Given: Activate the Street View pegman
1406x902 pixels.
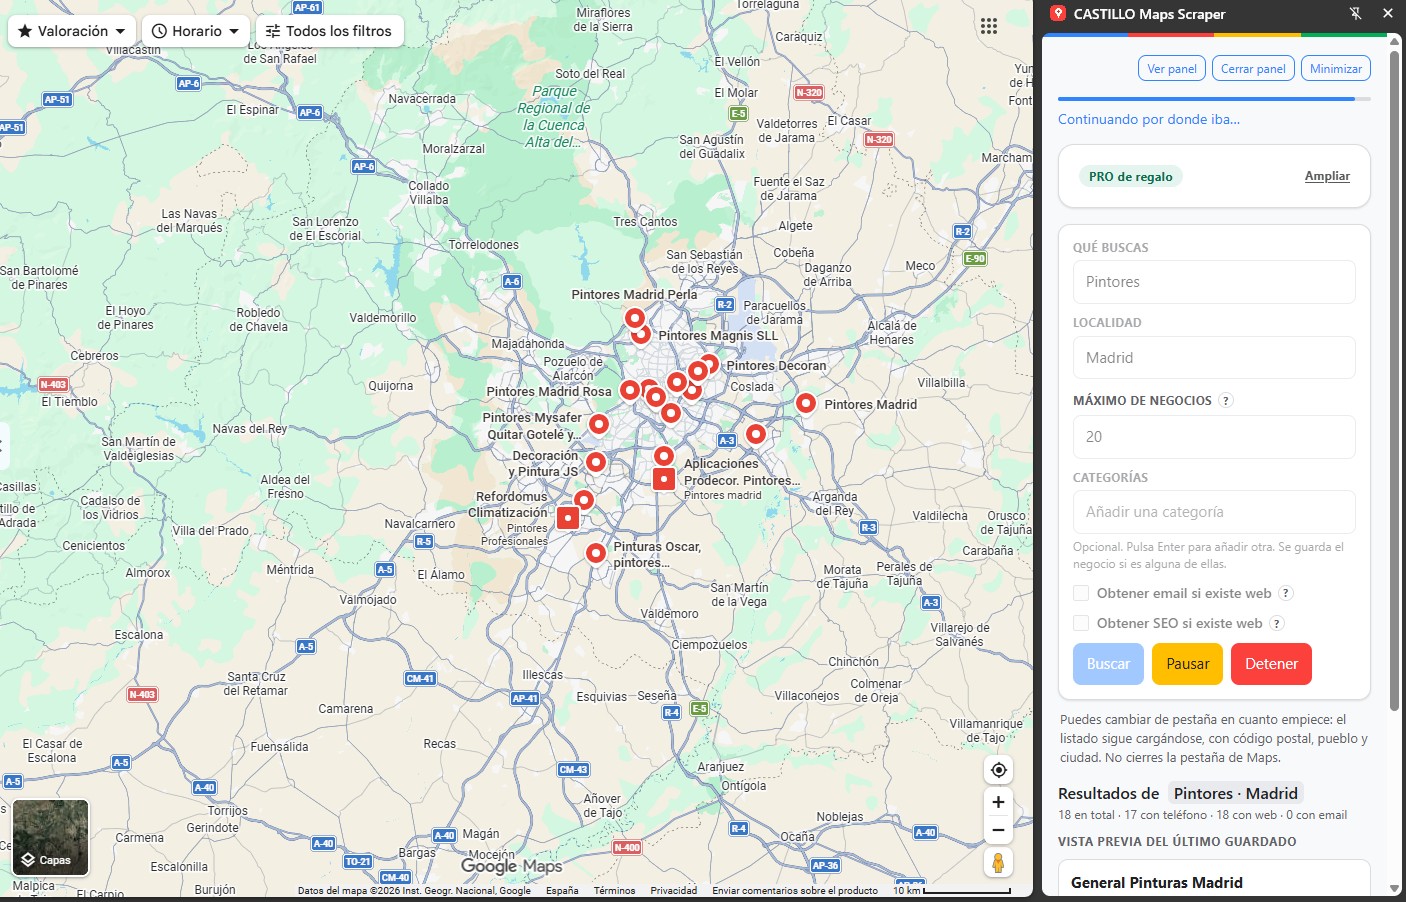Looking at the screenshot, I should (998, 862).
